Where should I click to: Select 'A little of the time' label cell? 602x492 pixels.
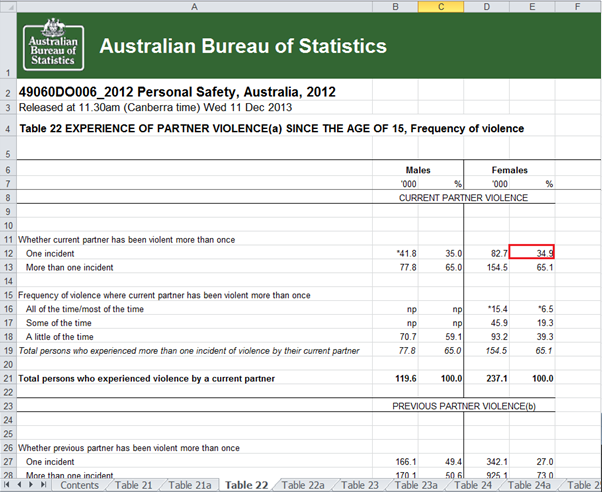coord(194,337)
